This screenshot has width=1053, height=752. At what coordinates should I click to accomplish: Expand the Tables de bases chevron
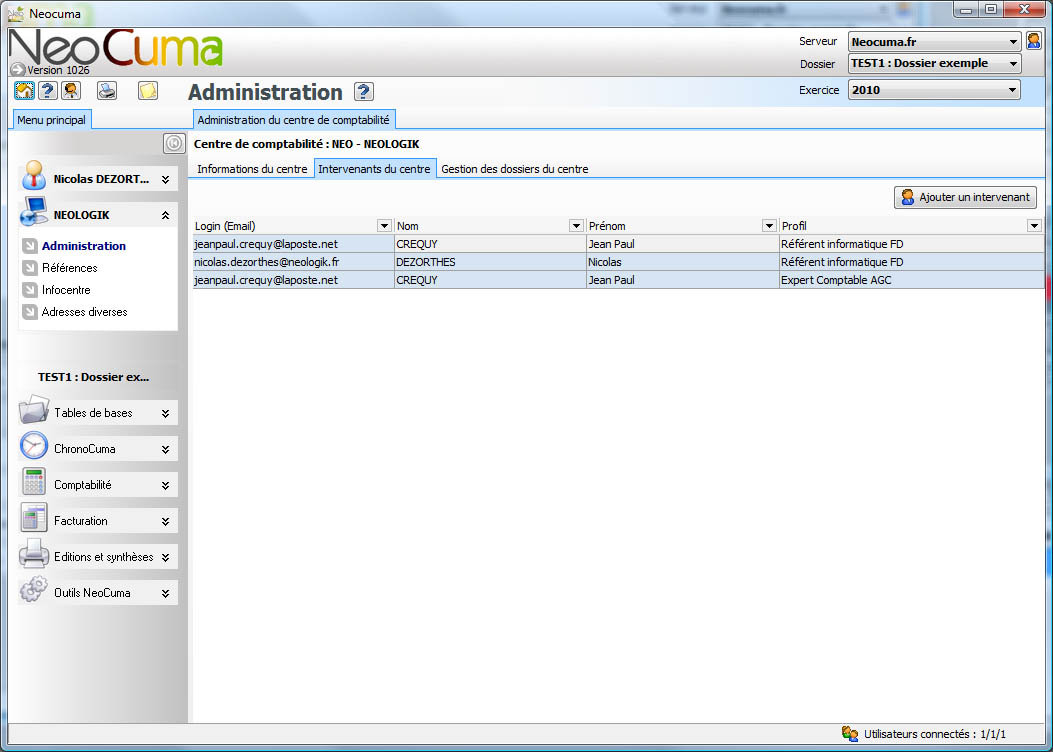point(165,414)
